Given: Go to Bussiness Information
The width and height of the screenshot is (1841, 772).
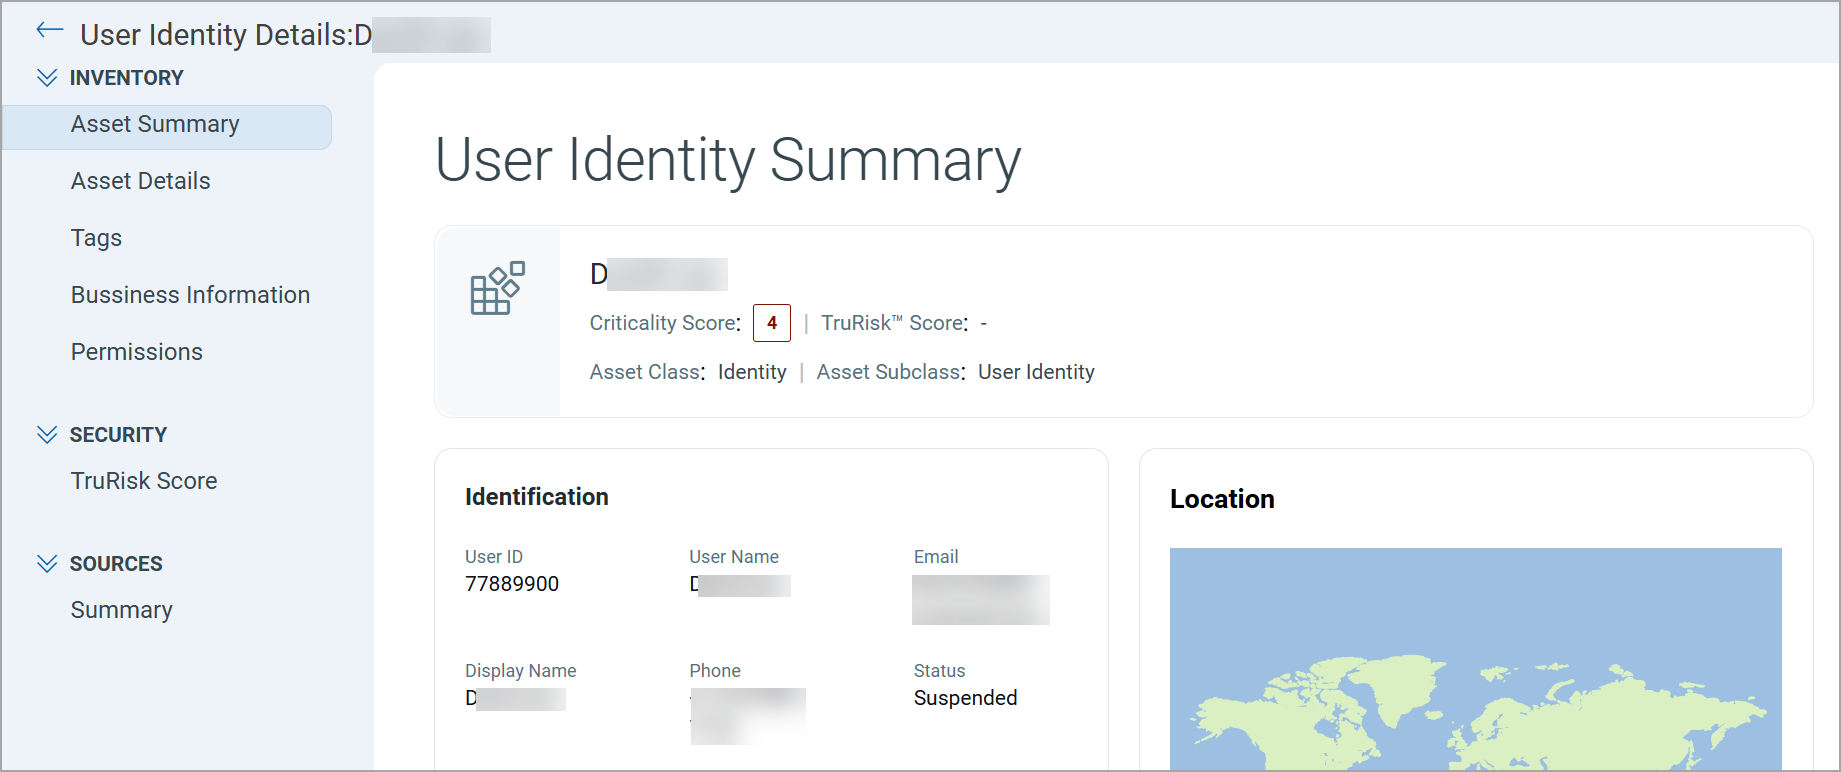Looking at the screenshot, I should (190, 296).
